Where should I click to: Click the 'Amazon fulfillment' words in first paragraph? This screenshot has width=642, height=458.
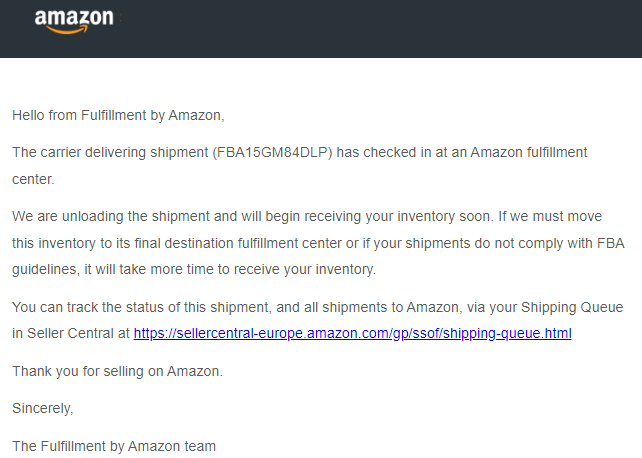point(529,152)
